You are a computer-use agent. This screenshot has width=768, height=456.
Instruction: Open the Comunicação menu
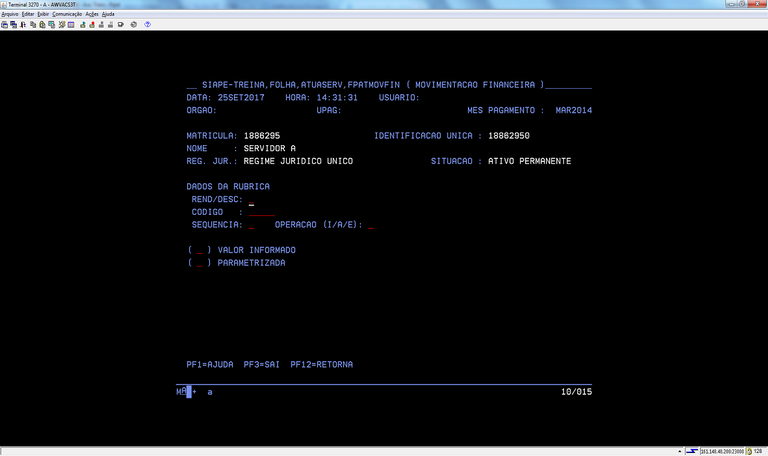click(x=67, y=14)
